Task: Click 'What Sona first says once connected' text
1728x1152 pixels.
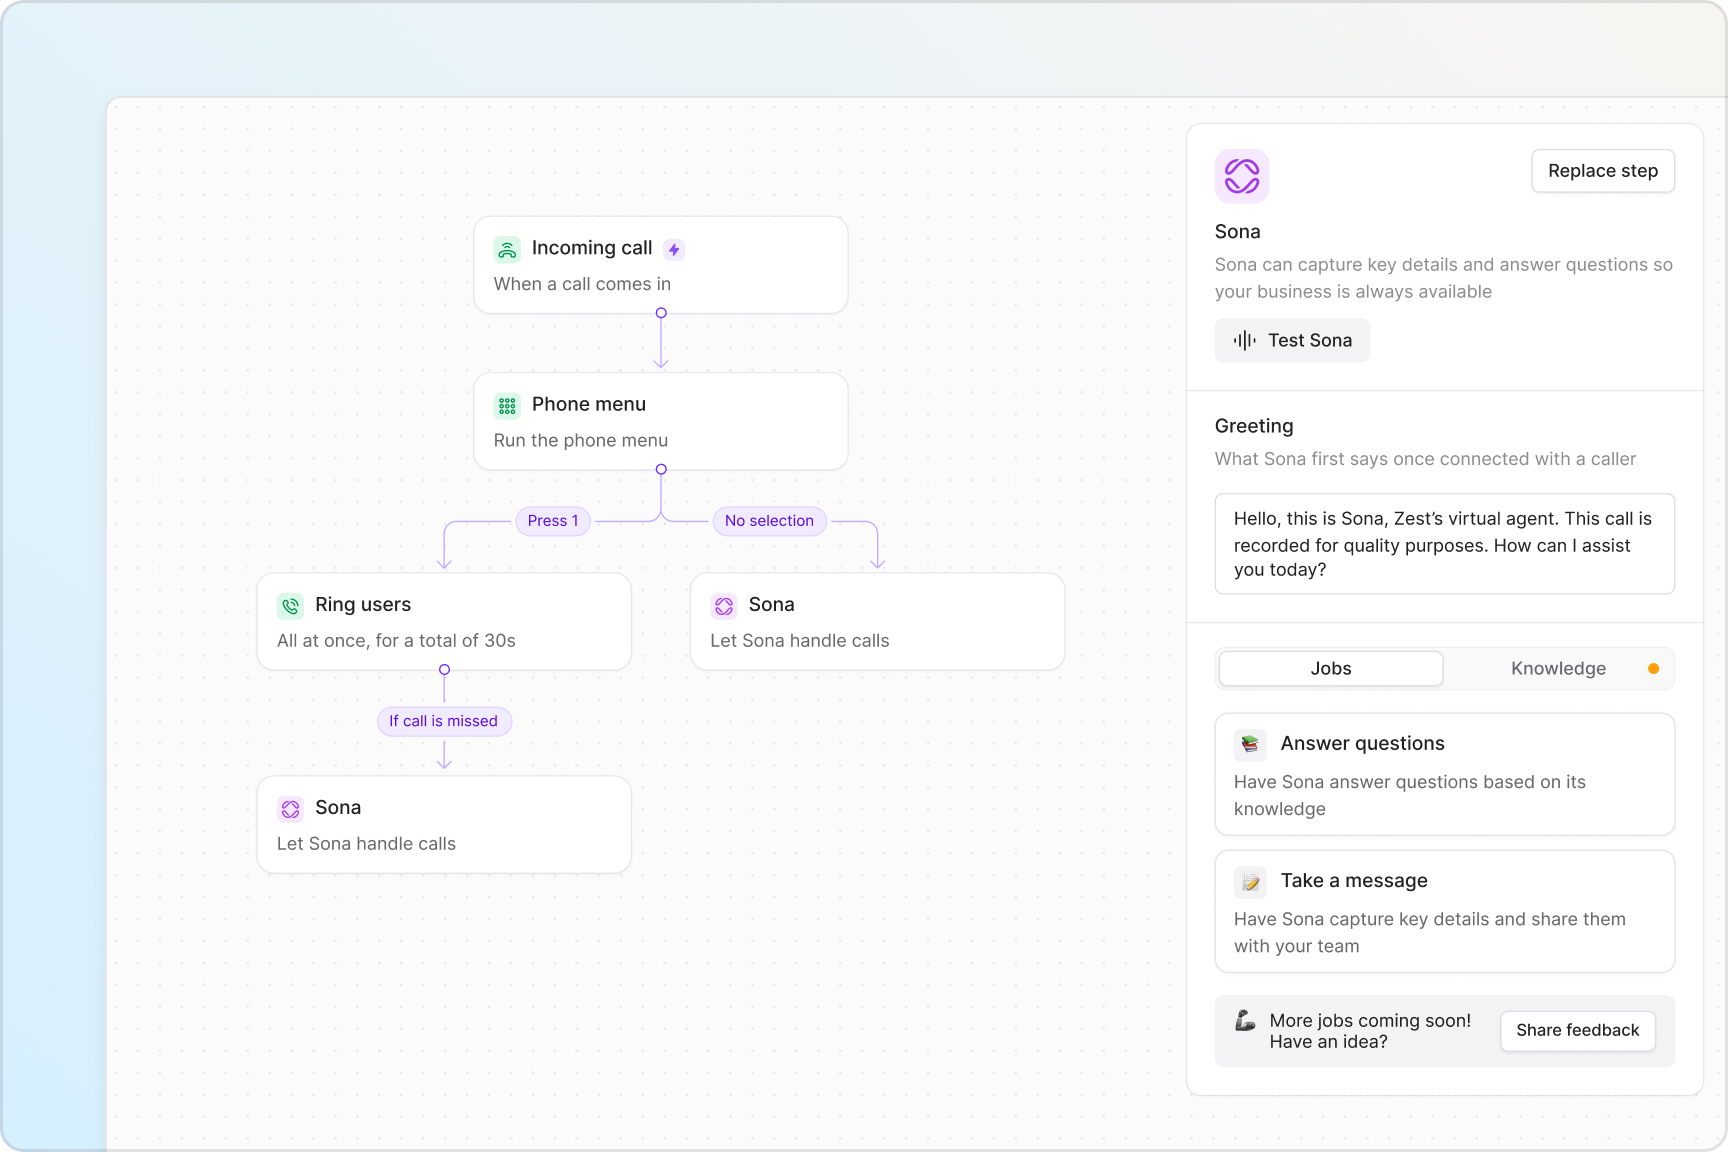Action: point(1425,459)
